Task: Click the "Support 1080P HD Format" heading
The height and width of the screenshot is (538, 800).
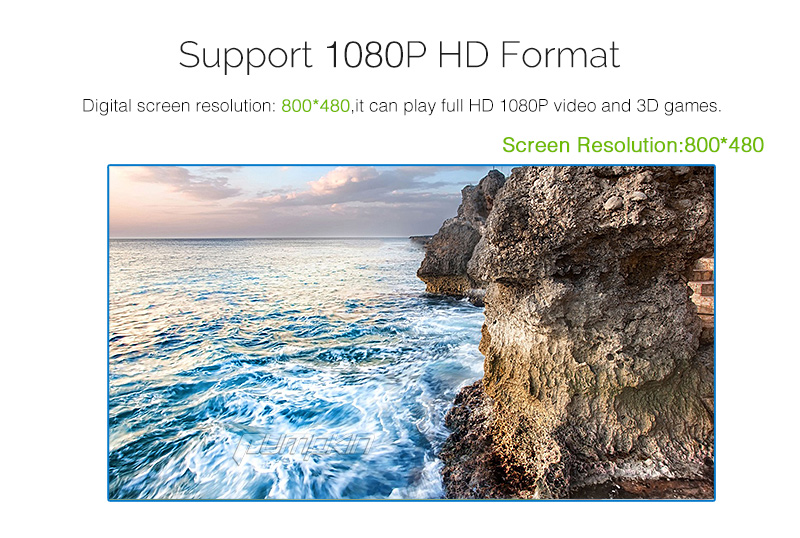Action: (x=399, y=55)
